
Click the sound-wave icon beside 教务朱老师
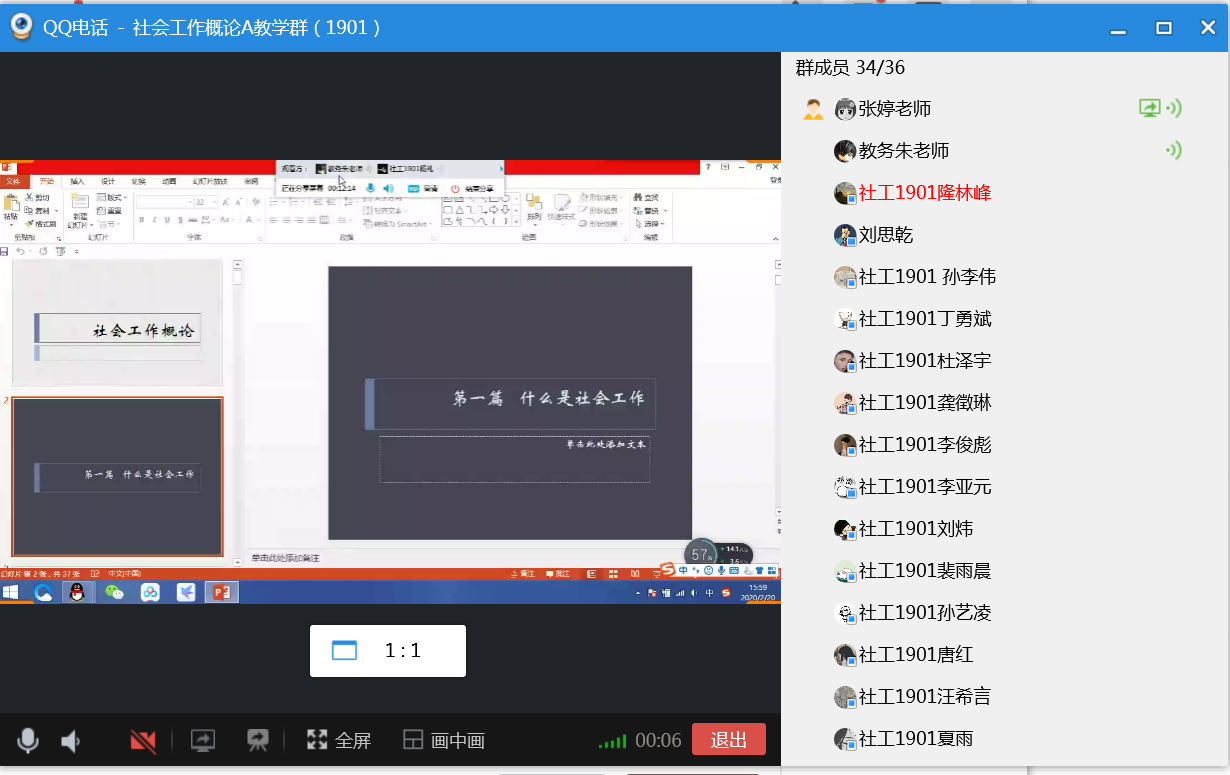1174,150
